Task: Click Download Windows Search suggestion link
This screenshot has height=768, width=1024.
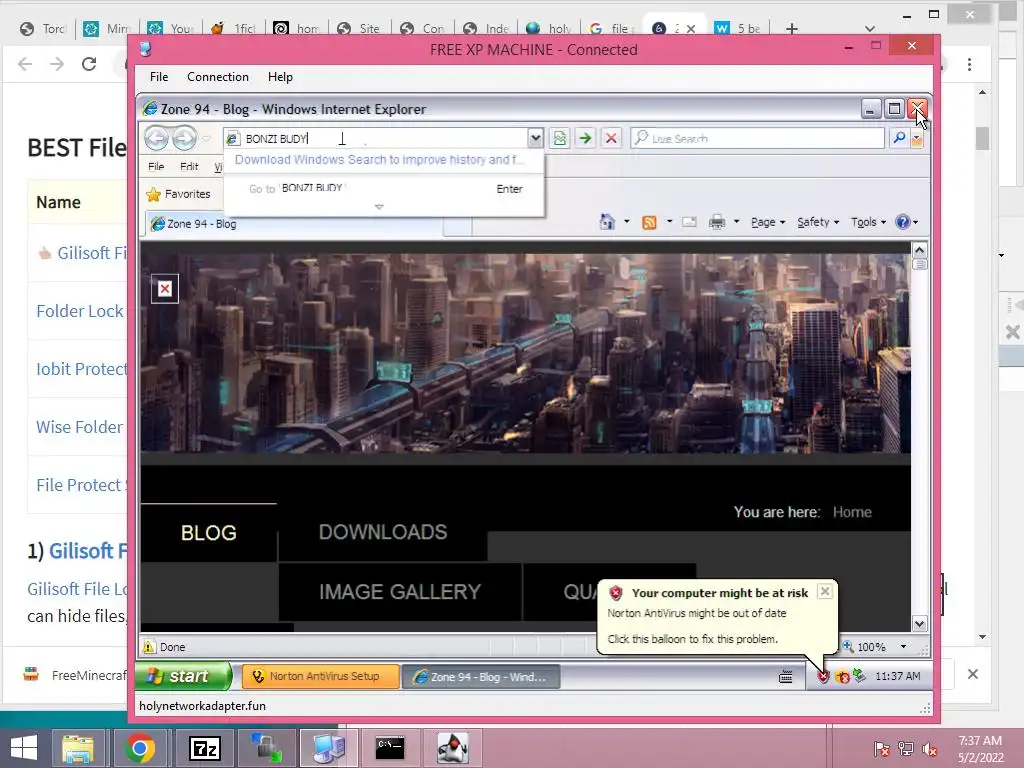Action: coord(379,159)
